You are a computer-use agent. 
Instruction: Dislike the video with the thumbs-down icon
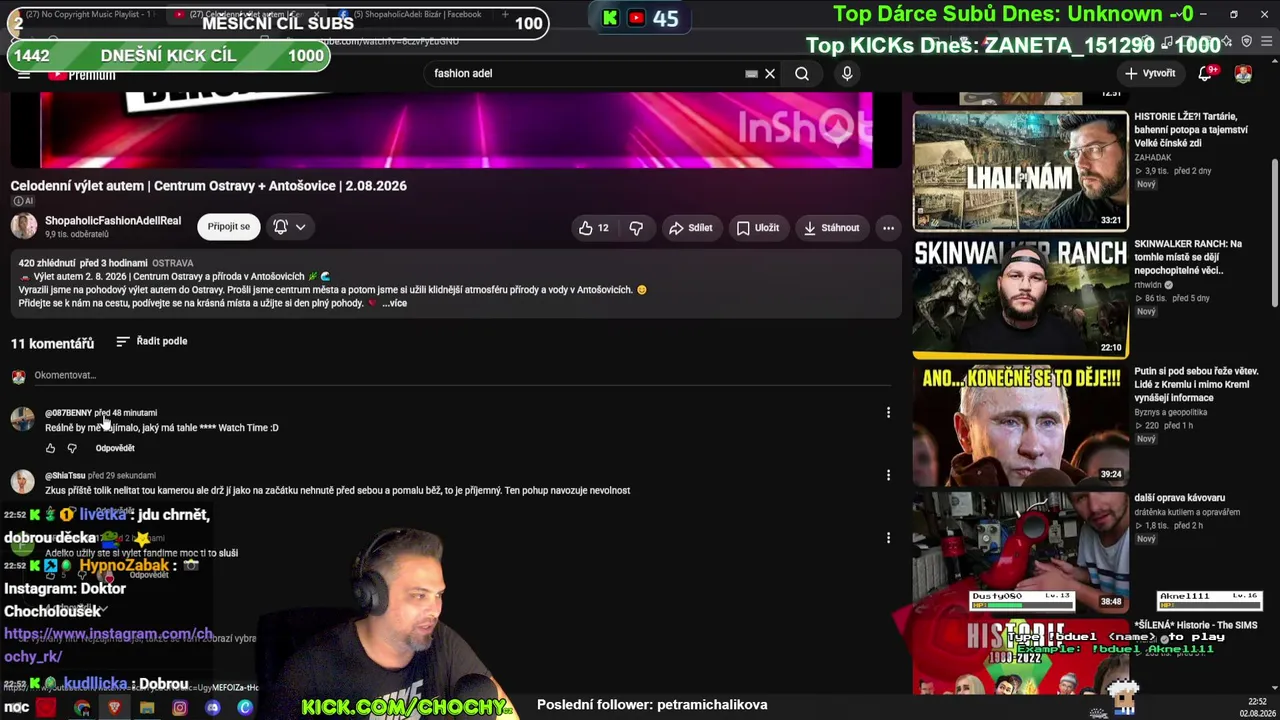[636, 228]
